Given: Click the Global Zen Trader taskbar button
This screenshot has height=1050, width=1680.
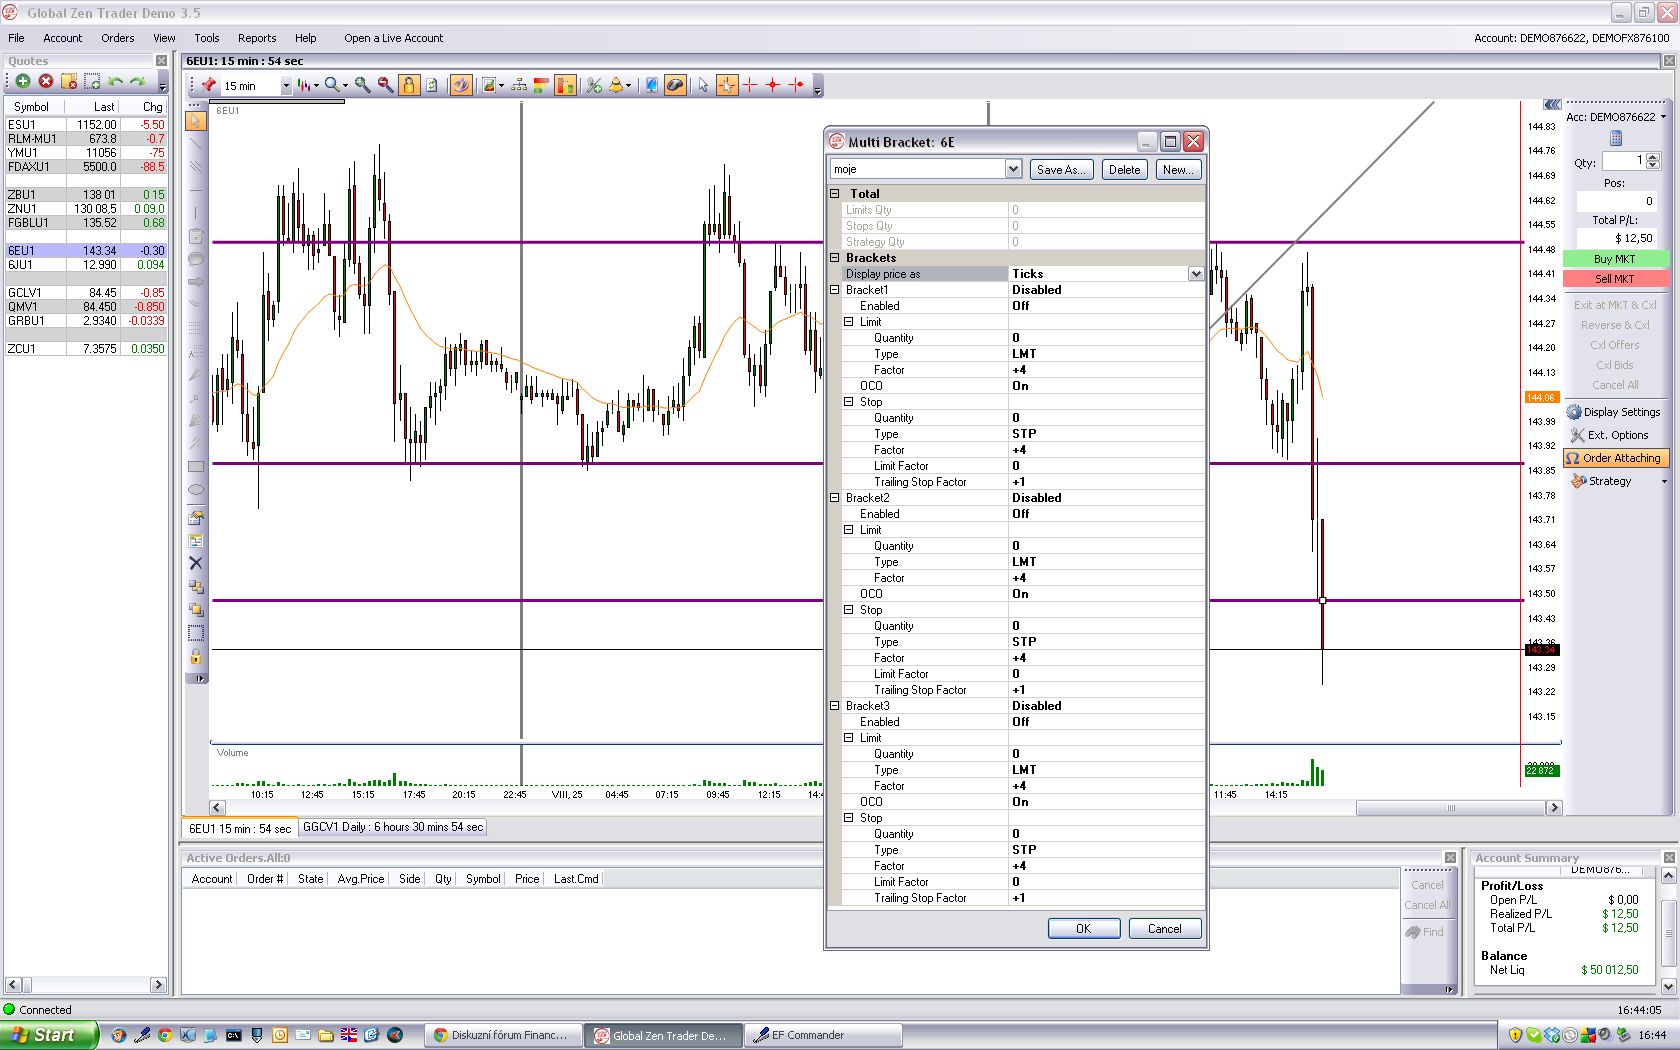Looking at the screenshot, I should click(x=664, y=1035).
